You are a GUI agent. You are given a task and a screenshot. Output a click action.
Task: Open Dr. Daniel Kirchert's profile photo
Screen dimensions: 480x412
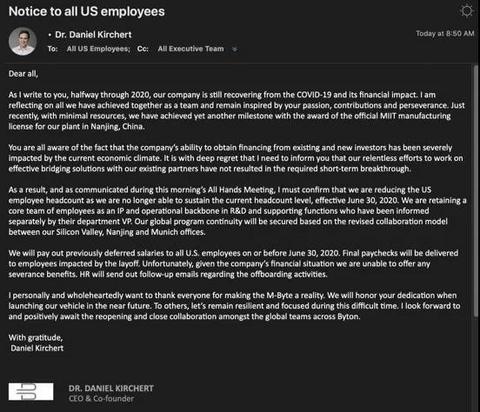[23, 41]
